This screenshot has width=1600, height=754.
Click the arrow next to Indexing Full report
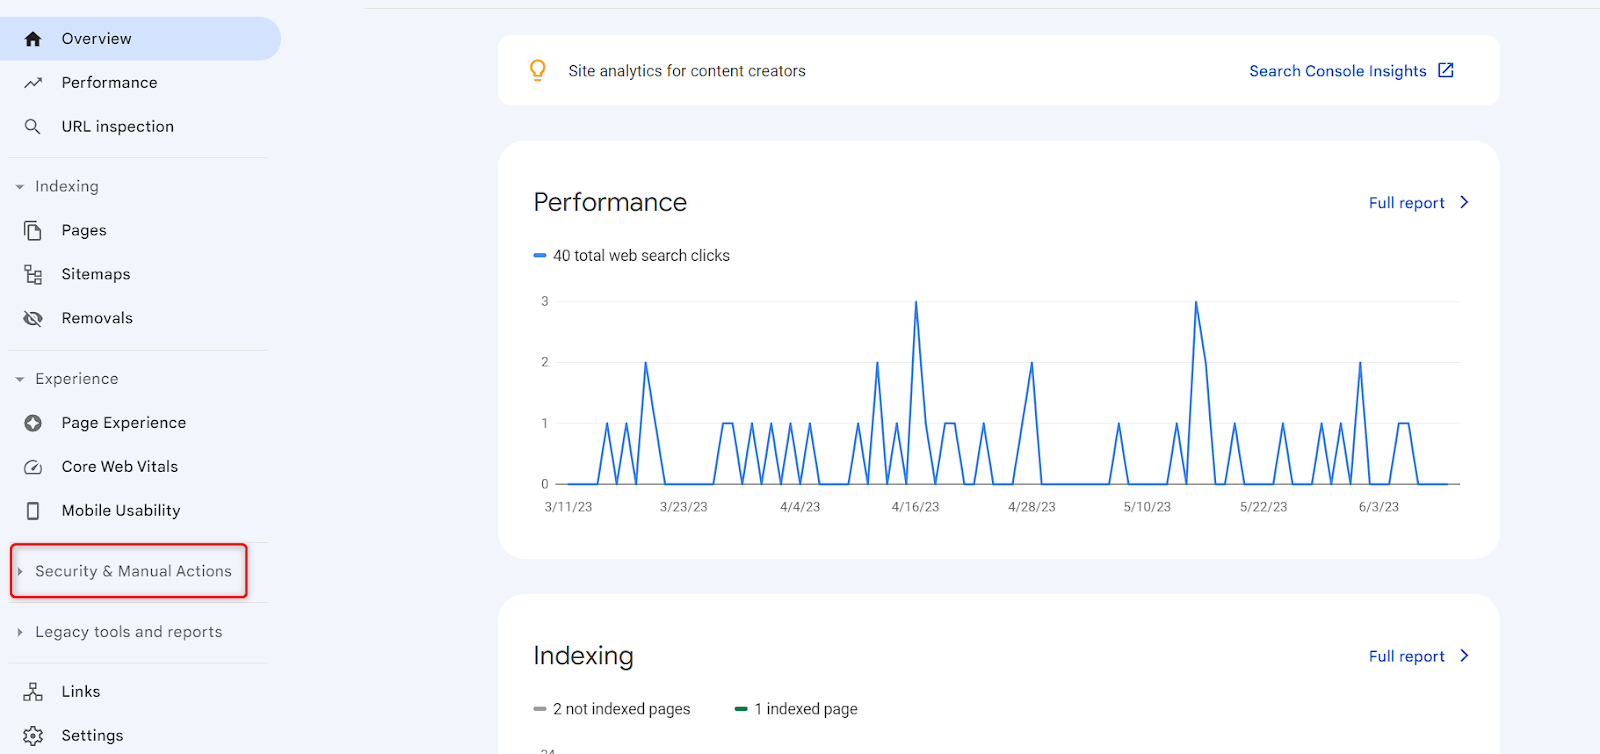tap(1464, 656)
